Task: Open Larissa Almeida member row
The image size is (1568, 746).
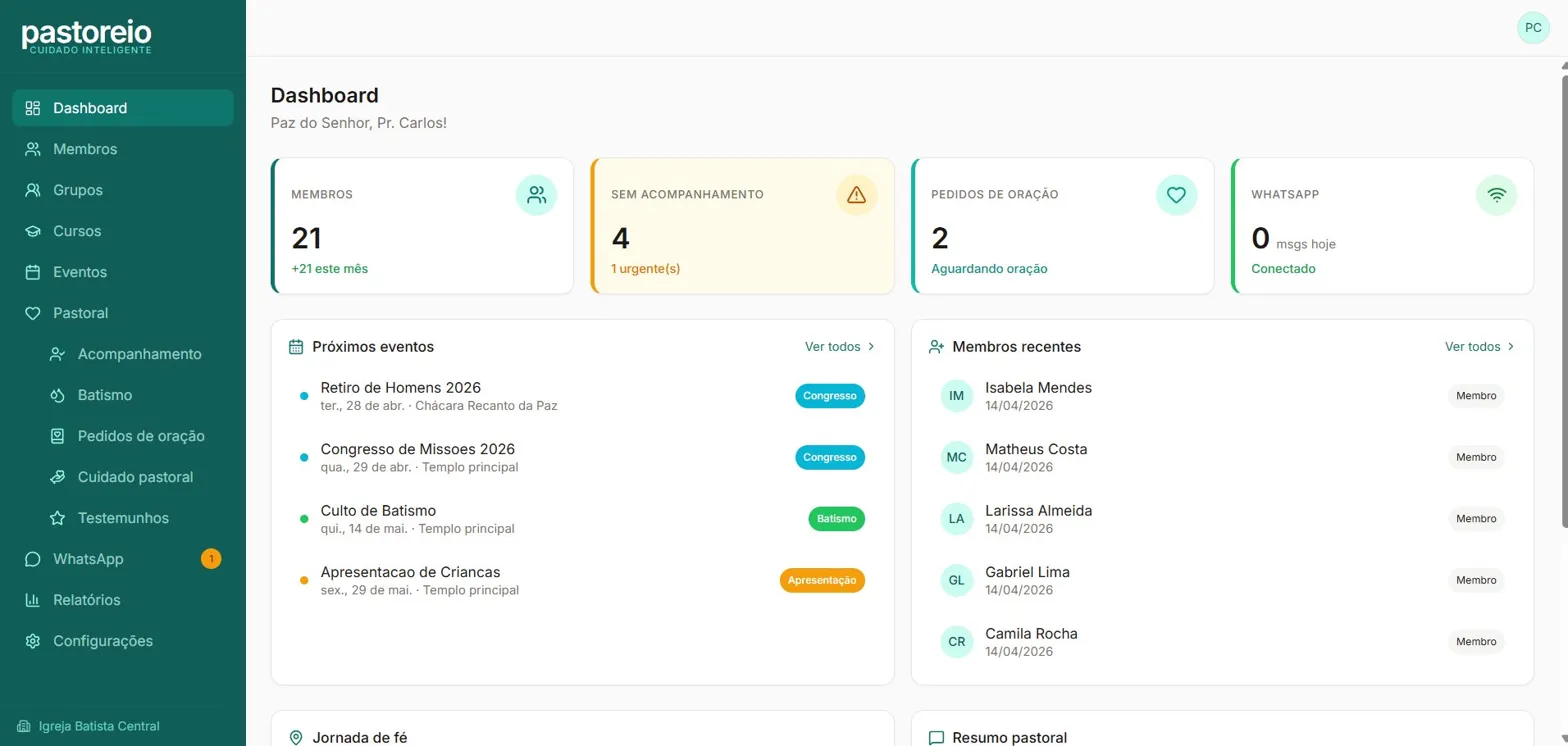Action: [x=1222, y=519]
